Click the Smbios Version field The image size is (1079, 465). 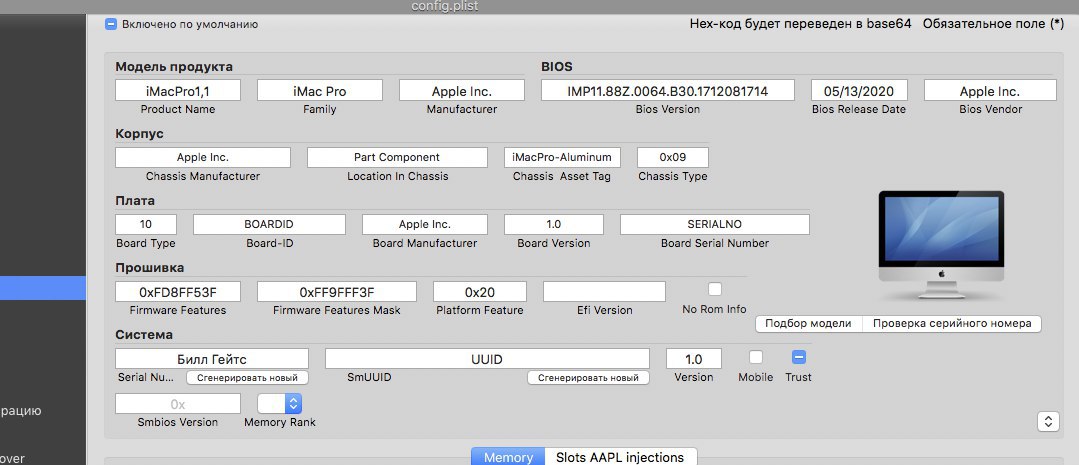click(178, 404)
